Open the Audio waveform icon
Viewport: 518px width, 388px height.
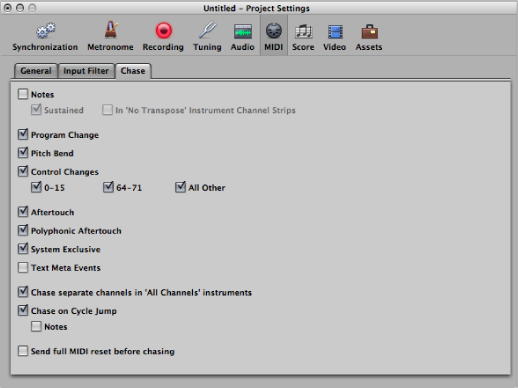click(243, 31)
